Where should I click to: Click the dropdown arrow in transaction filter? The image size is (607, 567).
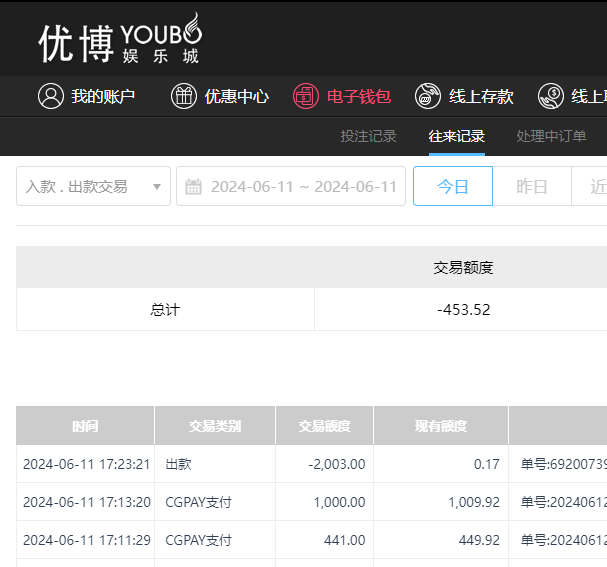tap(157, 187)
